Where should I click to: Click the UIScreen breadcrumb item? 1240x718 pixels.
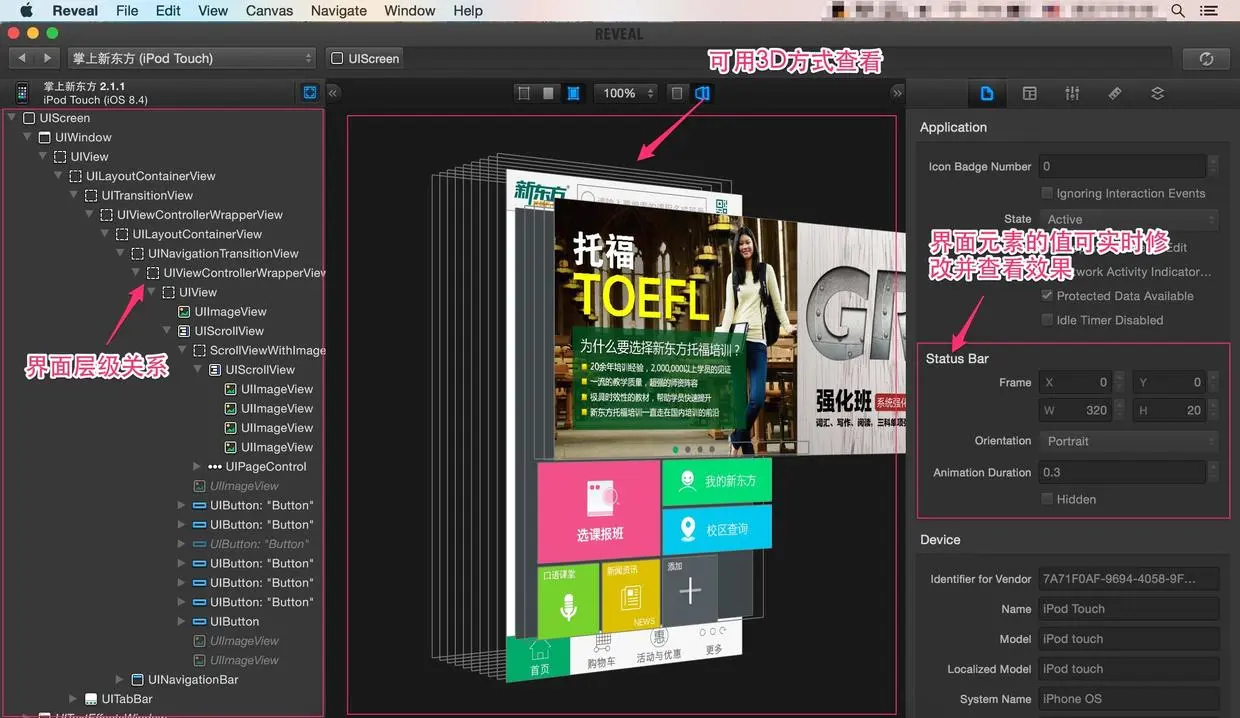pos(365,59)
